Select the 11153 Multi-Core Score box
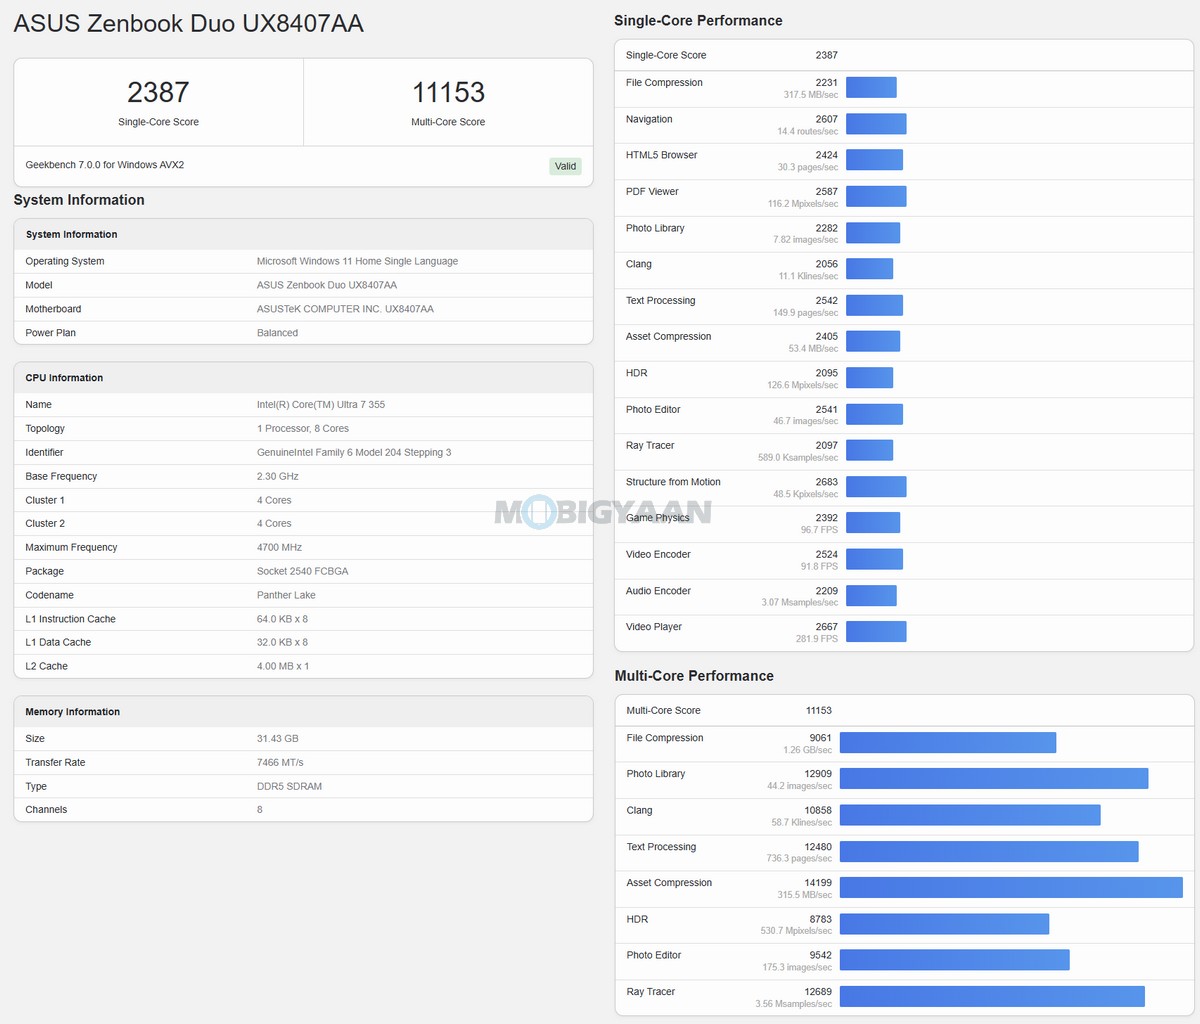The image size is (1200, 1024). click(448, 102)
